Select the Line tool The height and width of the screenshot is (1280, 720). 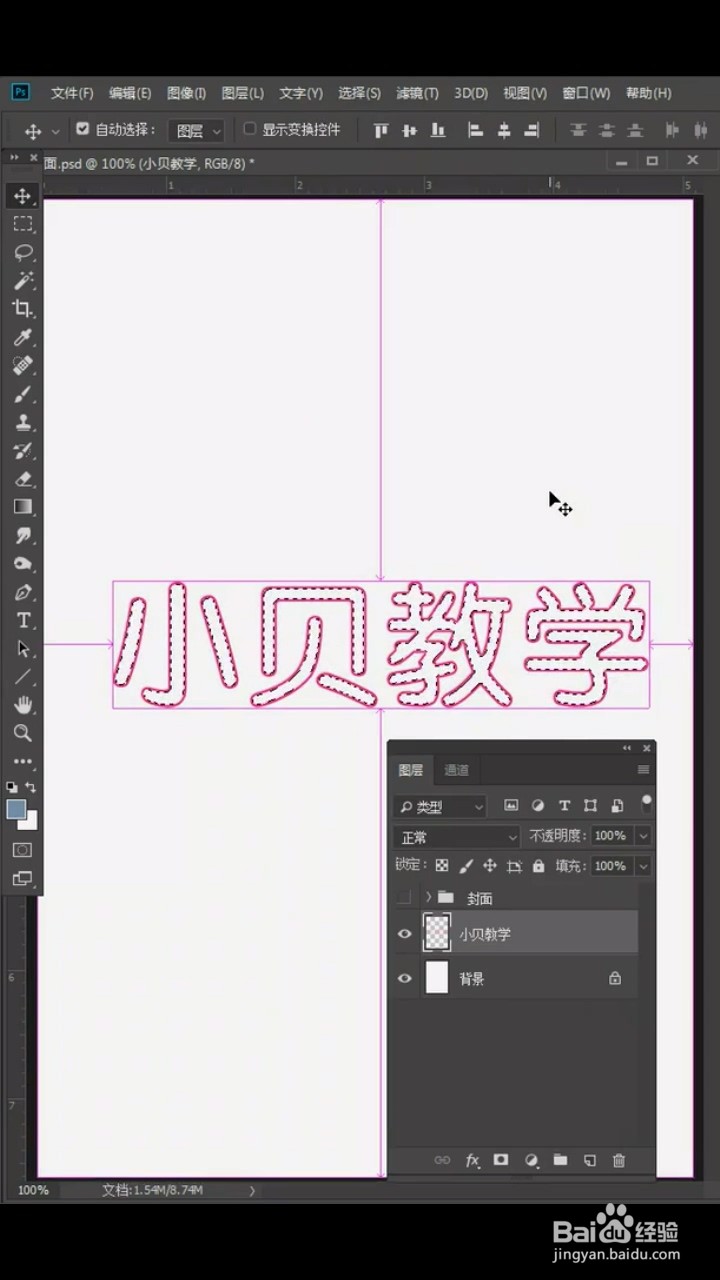(23, 677)
